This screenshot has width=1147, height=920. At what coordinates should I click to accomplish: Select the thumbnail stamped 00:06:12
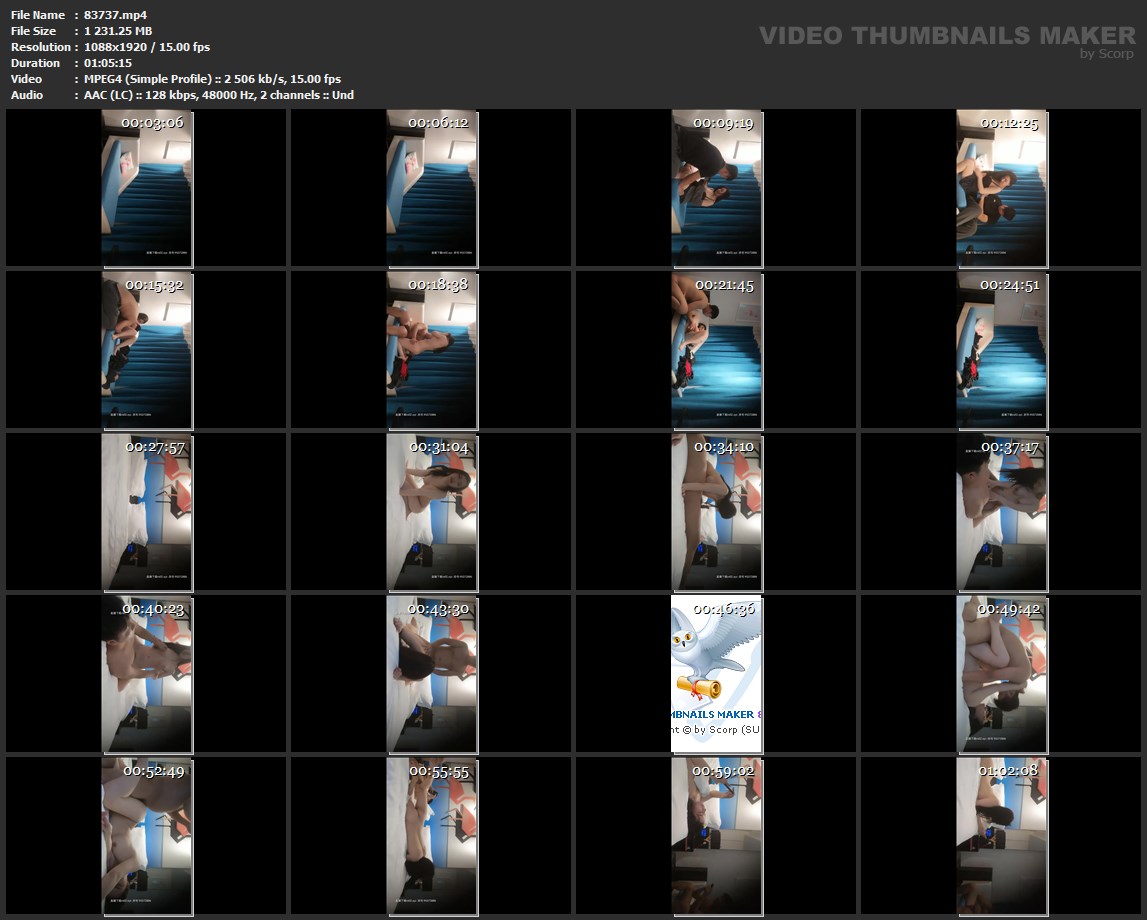pos(432,188)
